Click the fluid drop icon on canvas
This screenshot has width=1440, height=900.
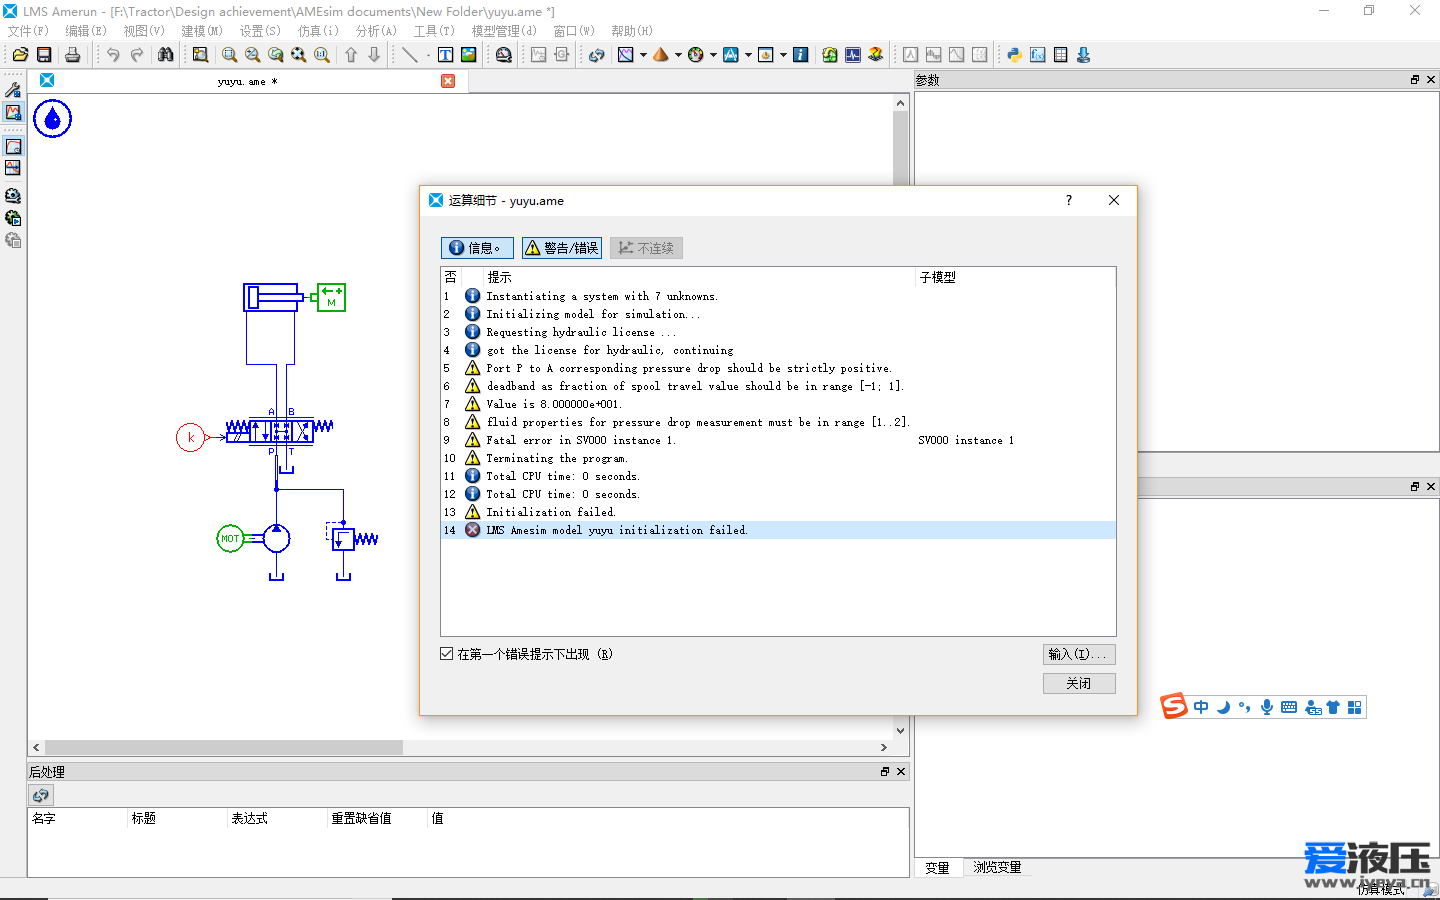point(53,119)
